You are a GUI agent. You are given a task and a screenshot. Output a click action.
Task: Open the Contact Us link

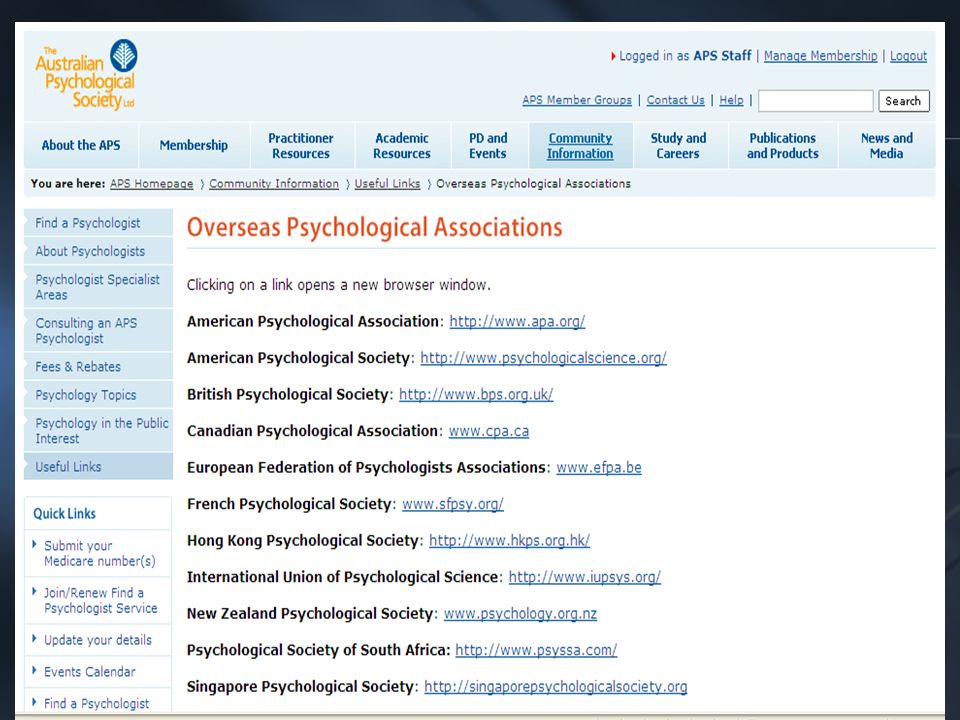(675, 100)
